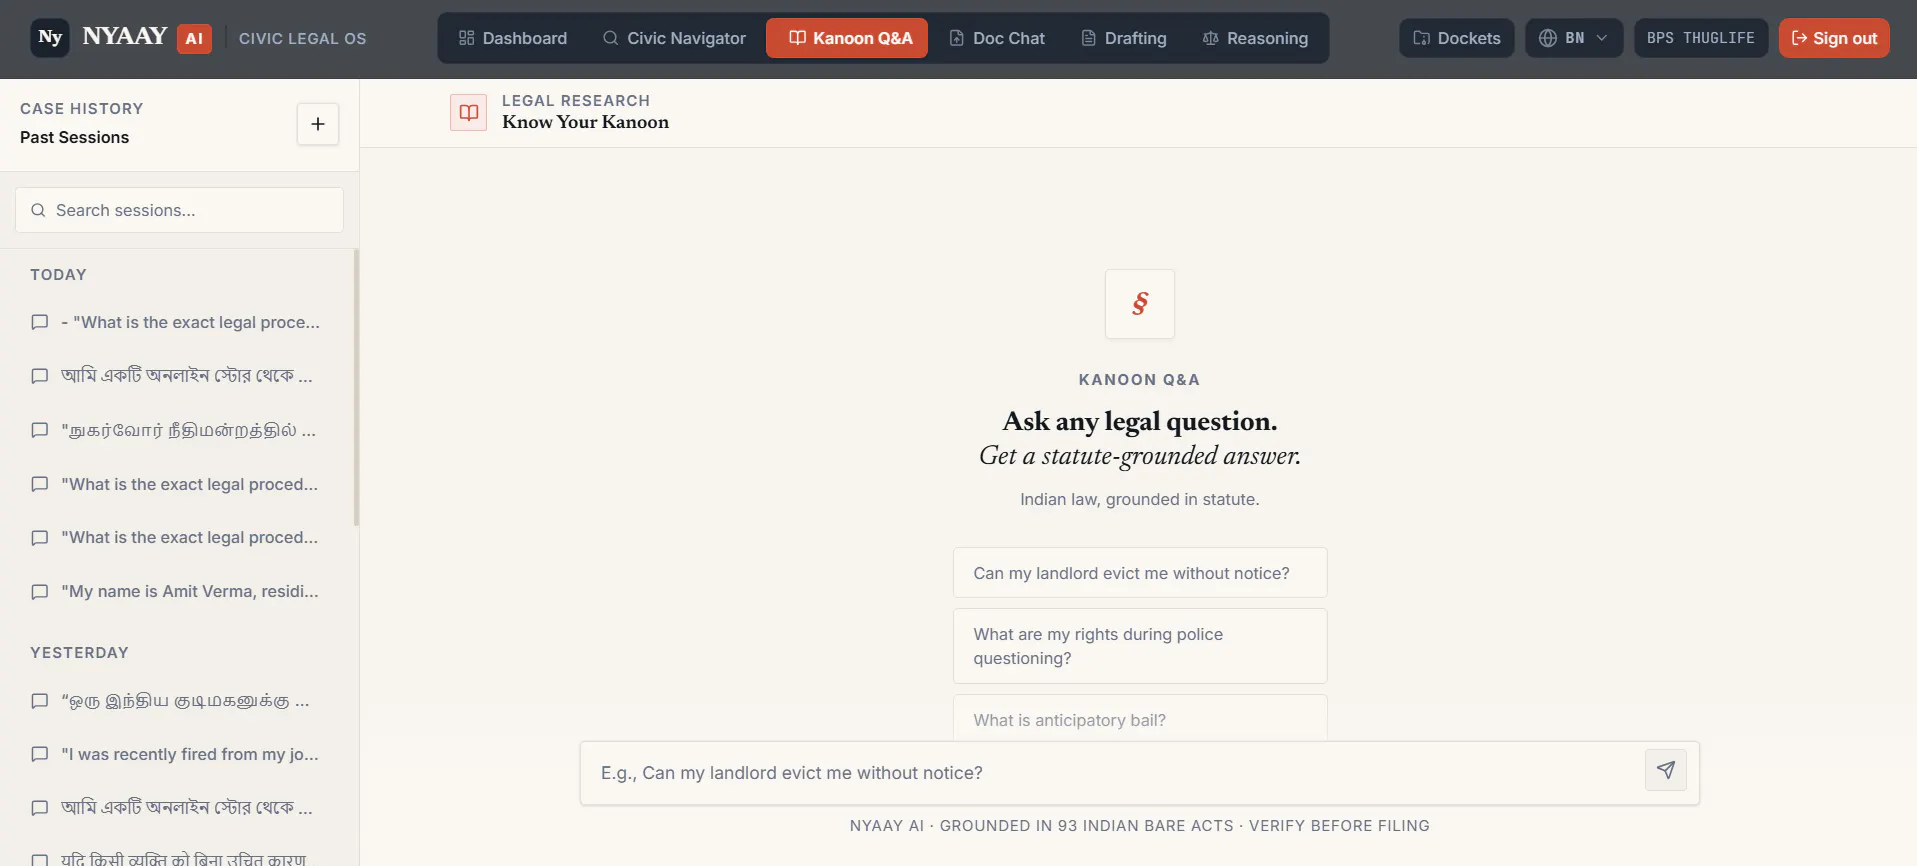Open the Tamil session under Yesterday
Viewport: 1917px width, 866px height.
(x=176, y=701)
